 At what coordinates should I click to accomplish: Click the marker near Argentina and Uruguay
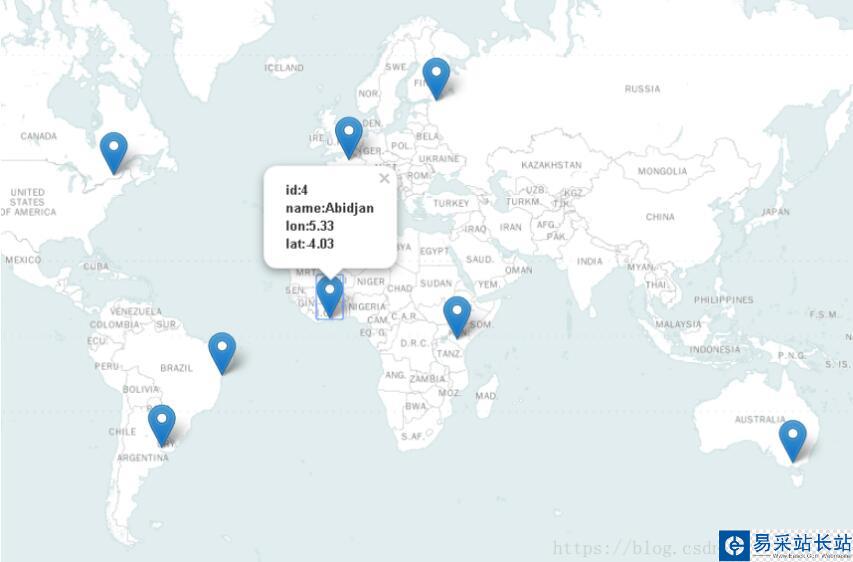tap(162, 425)
